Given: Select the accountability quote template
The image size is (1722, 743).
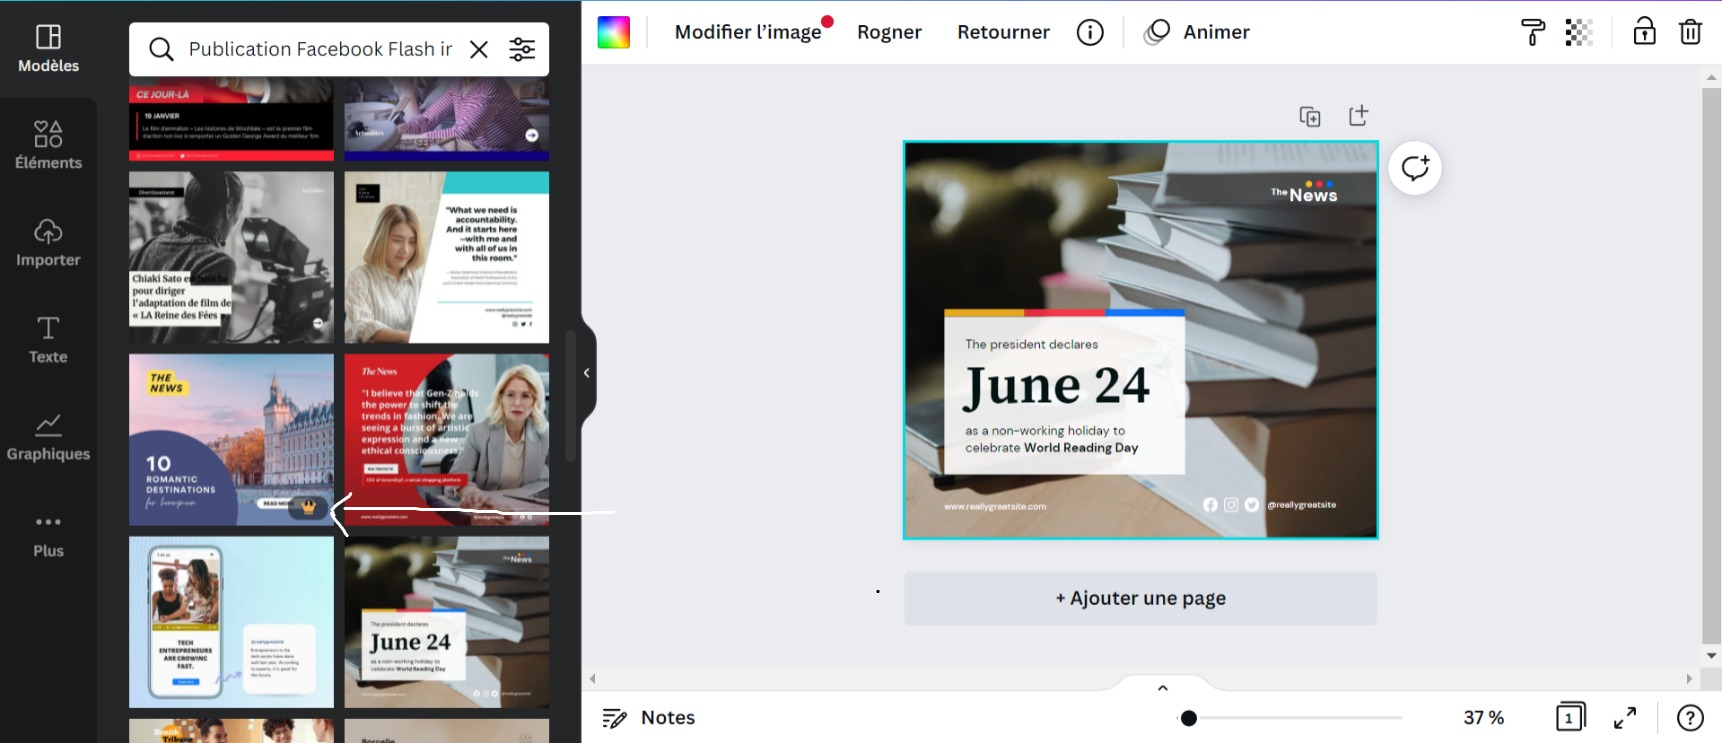Looking at the screenshot, I should coord(447,257).
